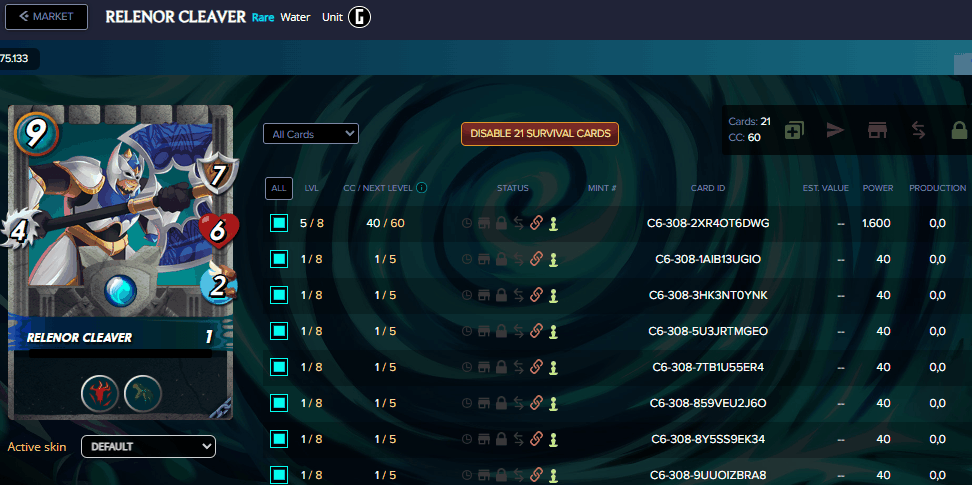Click the transfer arrows icon in top toolbar
The height and width of the screenshot is (485, 972).
[918, 130]
